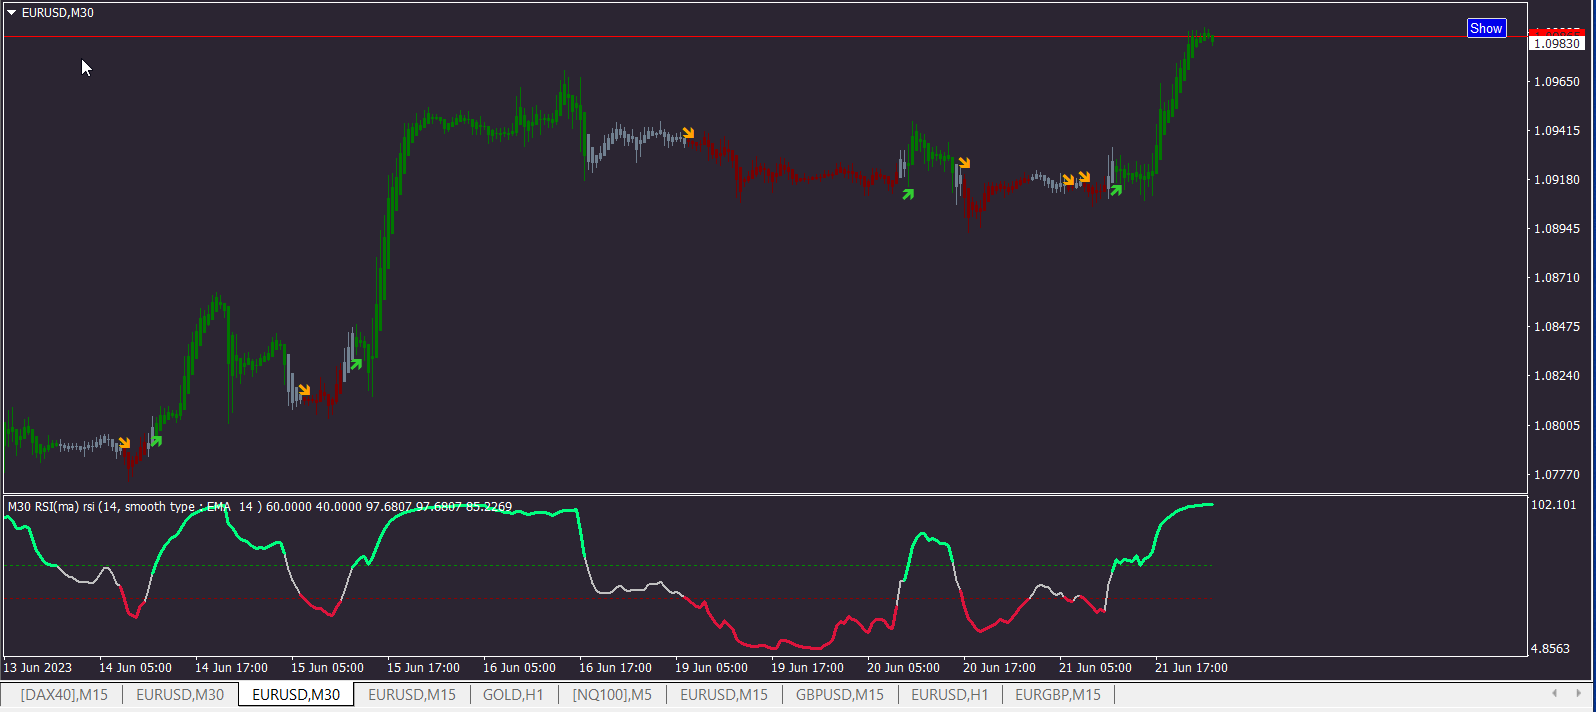
Task: Click the 13 Jun 2023 date label
Action: (x=38, y=668)
